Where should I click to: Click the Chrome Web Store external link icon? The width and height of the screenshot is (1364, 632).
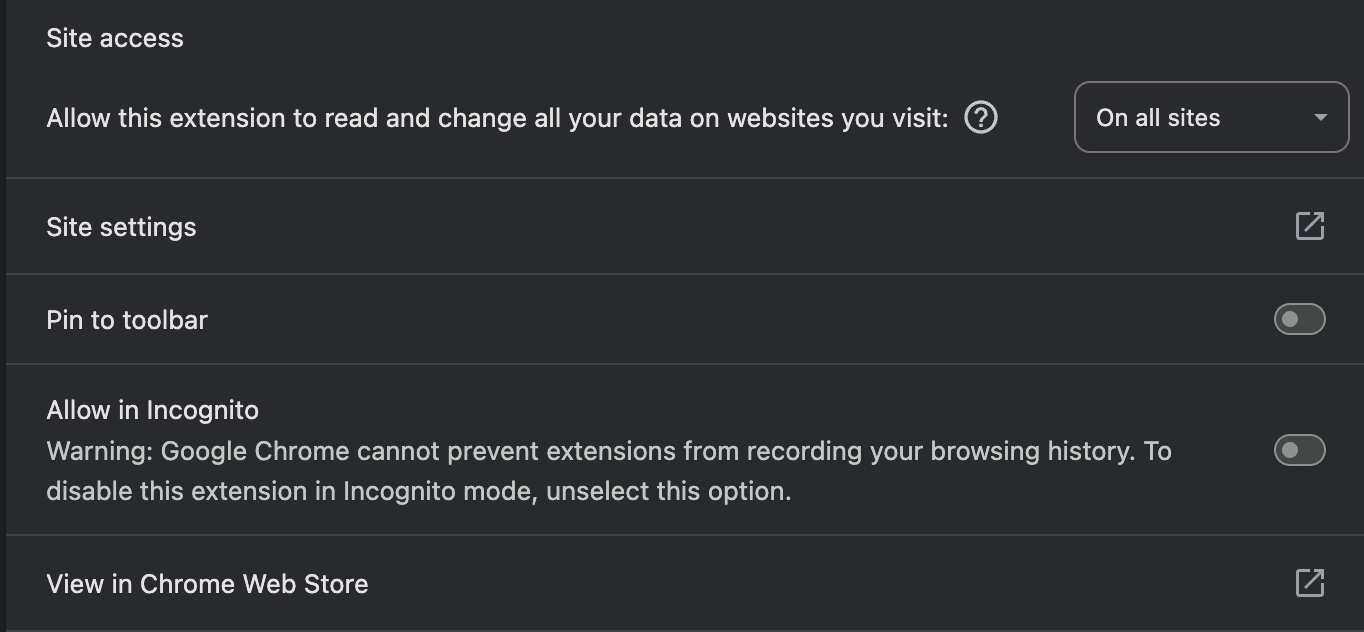click(1309, 583)
